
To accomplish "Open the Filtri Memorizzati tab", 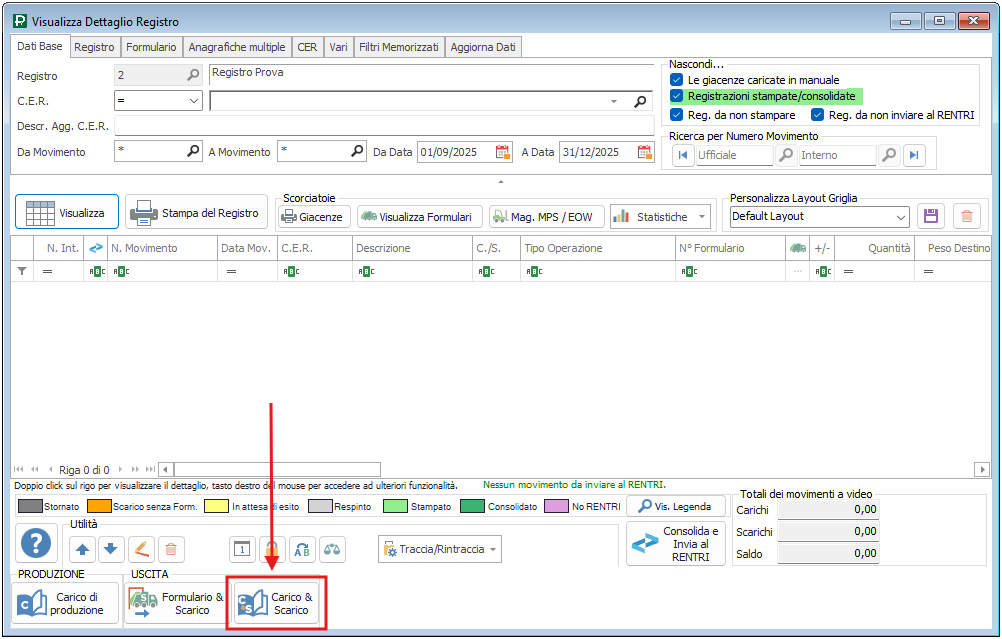I will [399, 47].
